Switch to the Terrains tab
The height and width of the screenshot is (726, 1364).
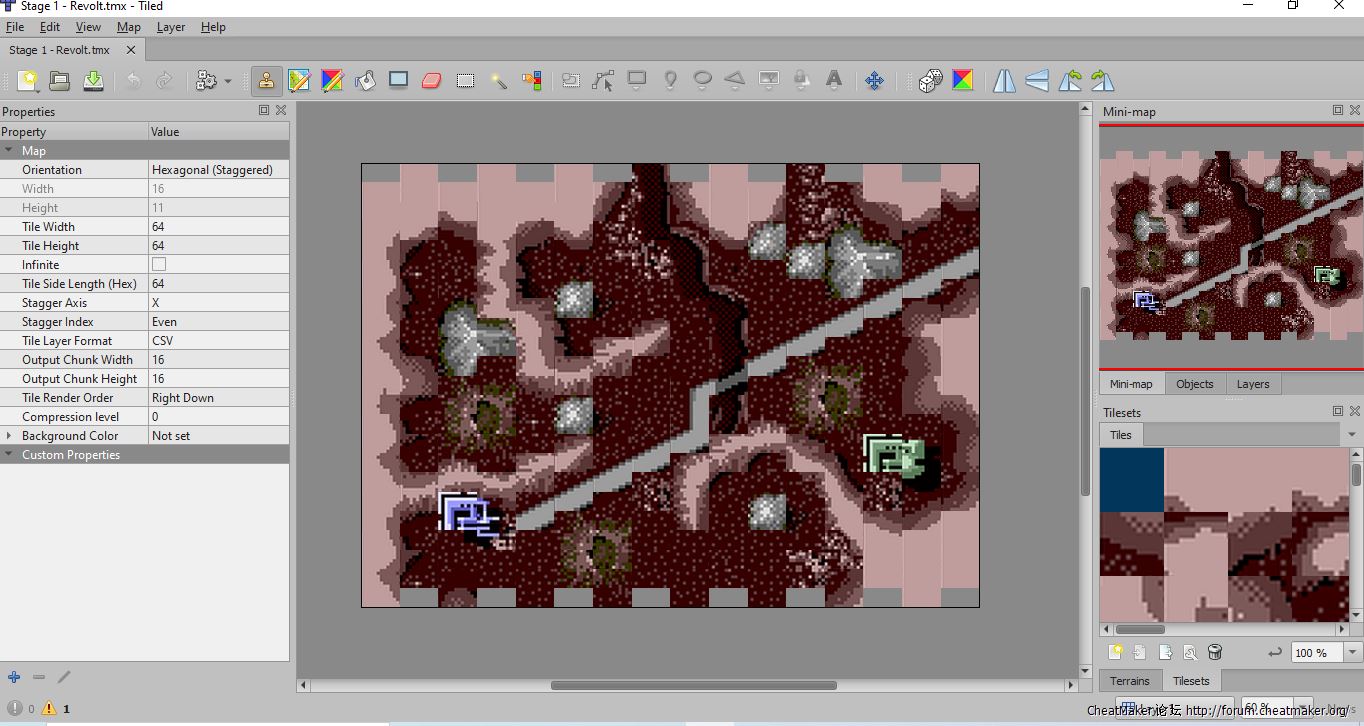(1129, 681)
